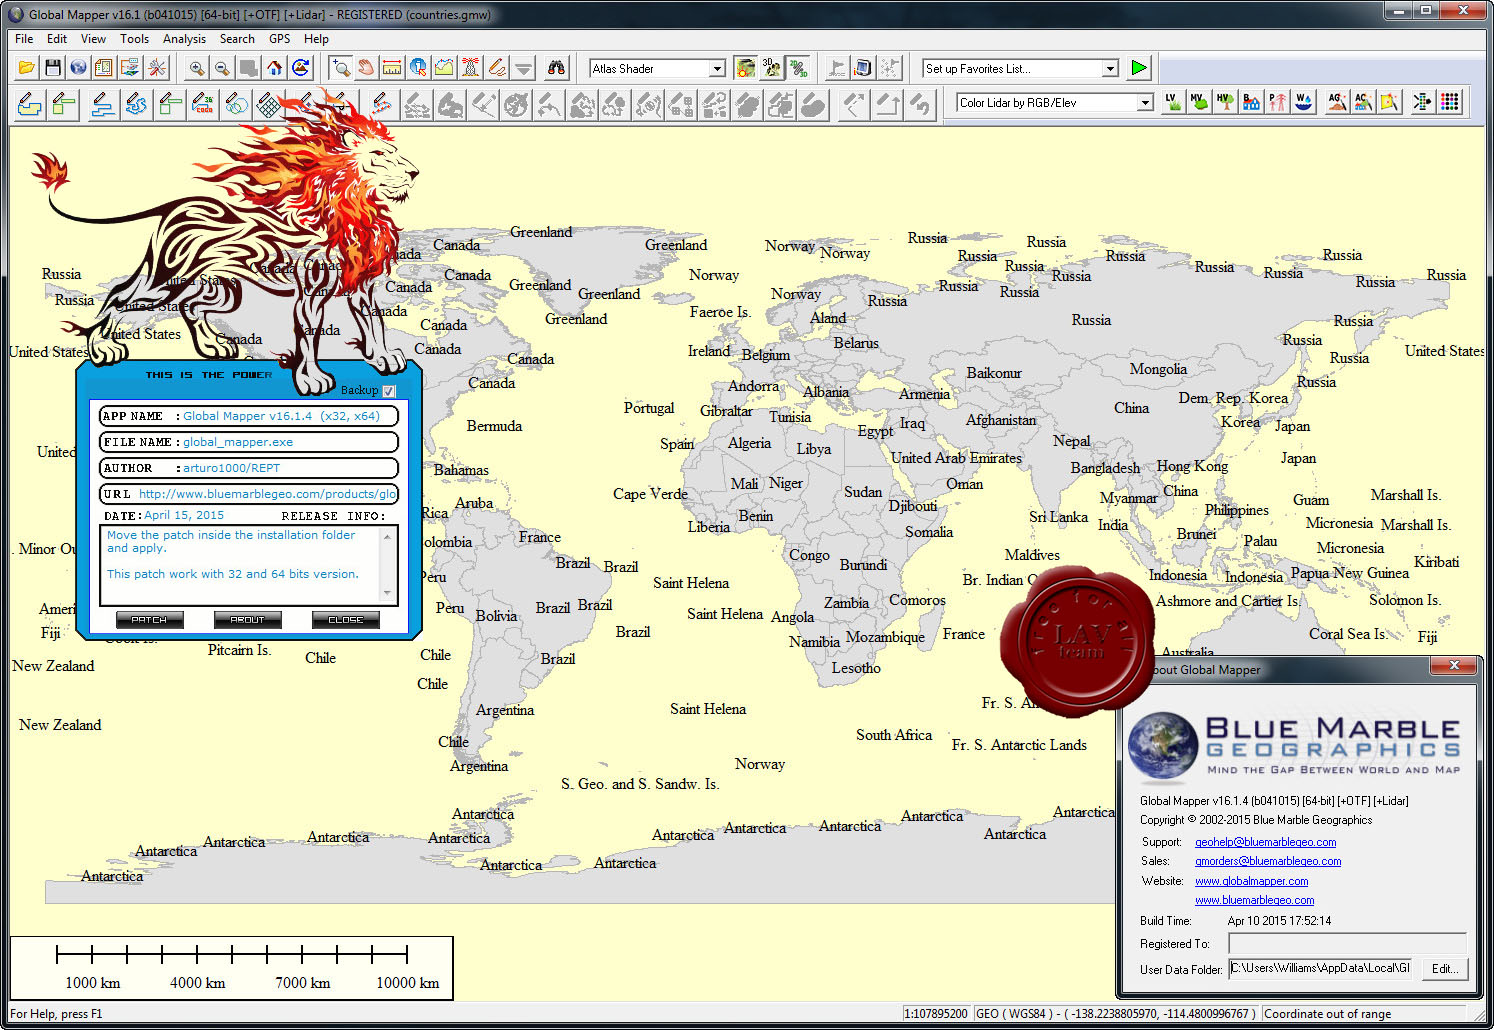Click the Lidar colored dot grid icon
Viewport: 1494px width, 1030px height.
coord(1450,102)
